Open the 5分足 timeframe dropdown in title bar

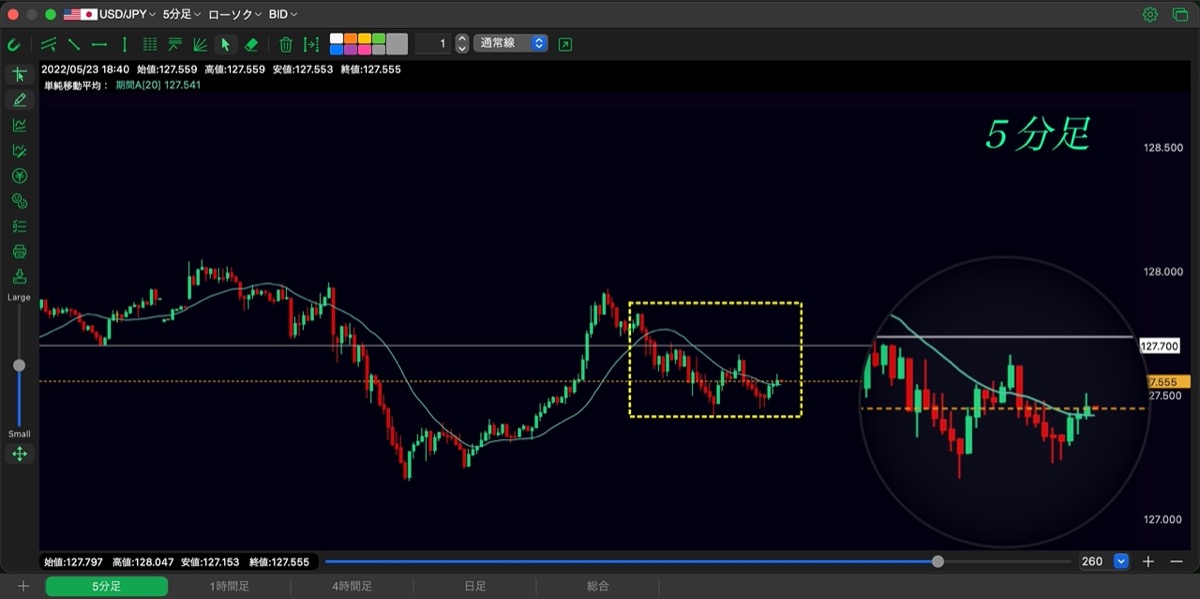(181, 14)
